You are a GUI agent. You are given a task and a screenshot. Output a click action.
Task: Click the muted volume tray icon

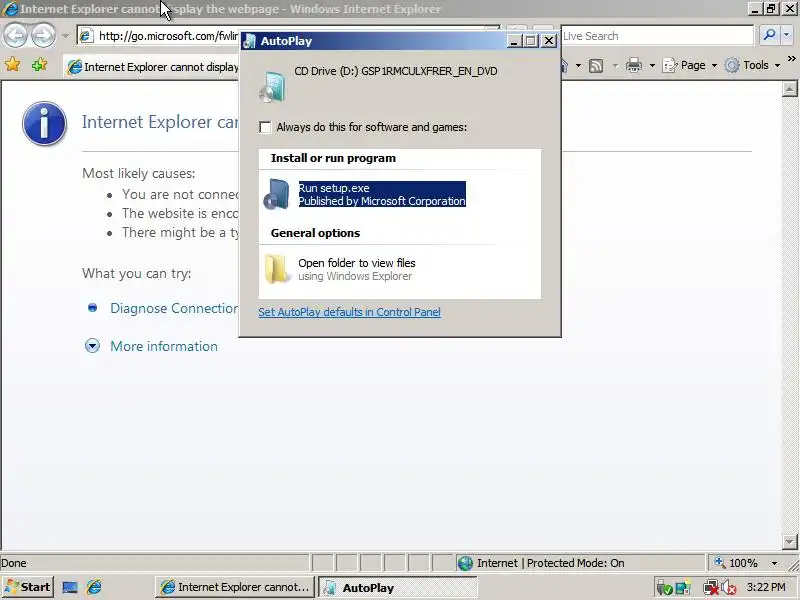tap(729, 588)
